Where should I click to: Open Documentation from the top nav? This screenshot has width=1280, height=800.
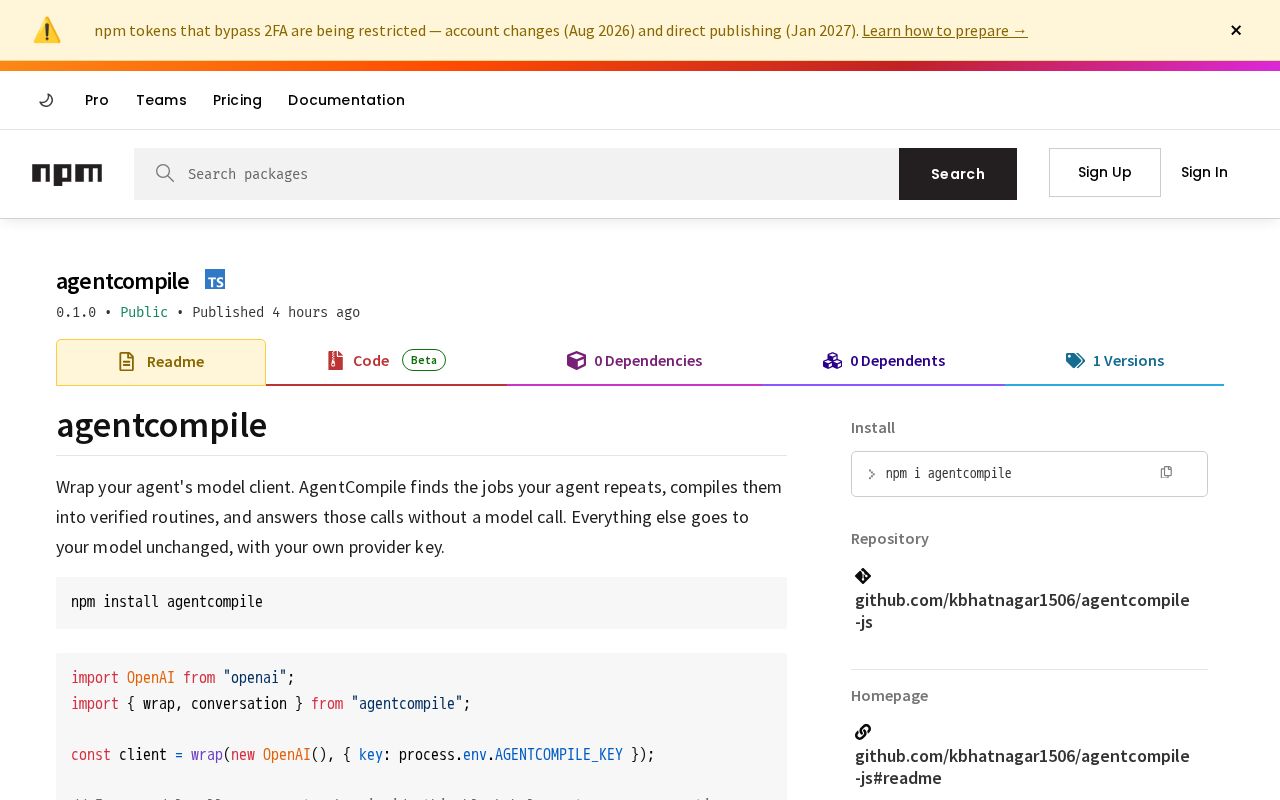pos(346,100)
